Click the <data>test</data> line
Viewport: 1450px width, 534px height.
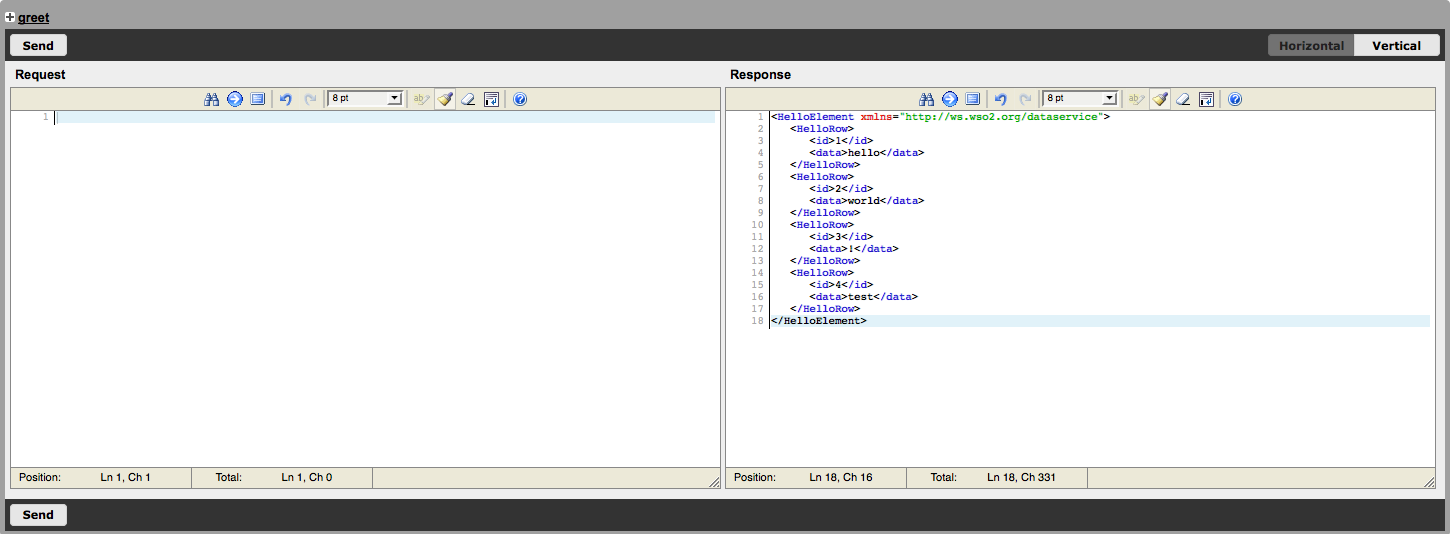pyautogui.click(x=863, y=297)
